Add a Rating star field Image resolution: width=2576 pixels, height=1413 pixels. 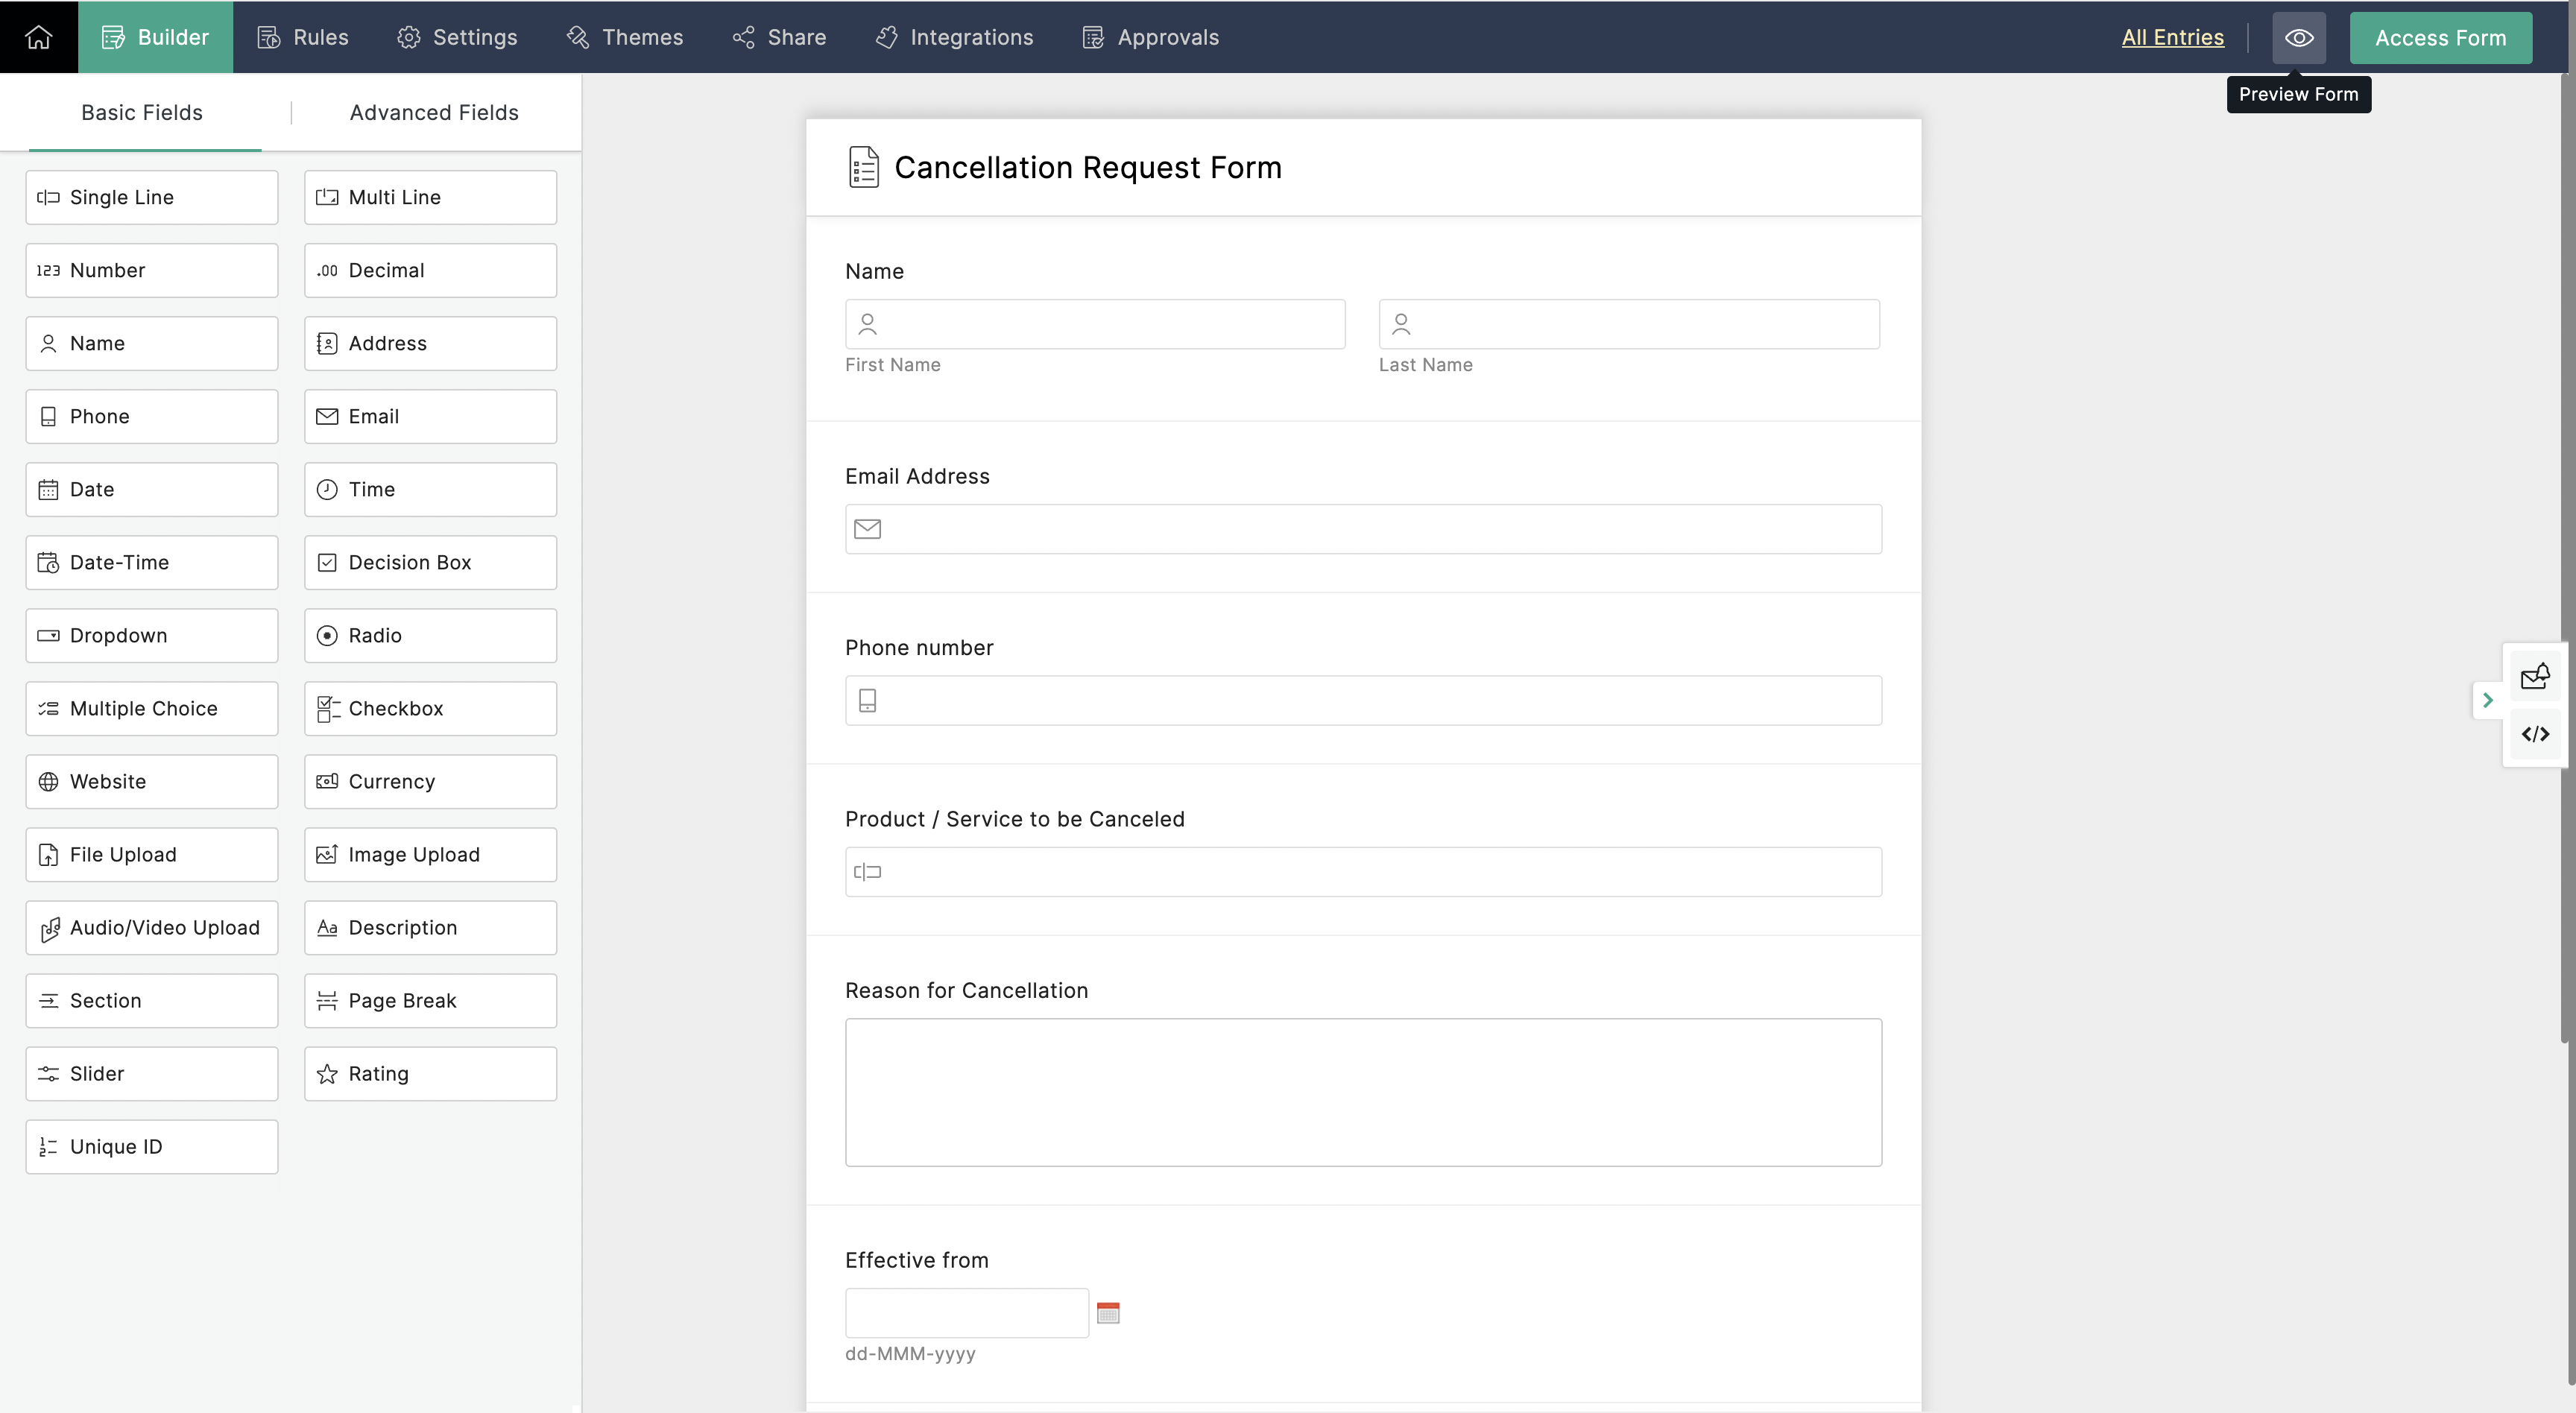430,1073
